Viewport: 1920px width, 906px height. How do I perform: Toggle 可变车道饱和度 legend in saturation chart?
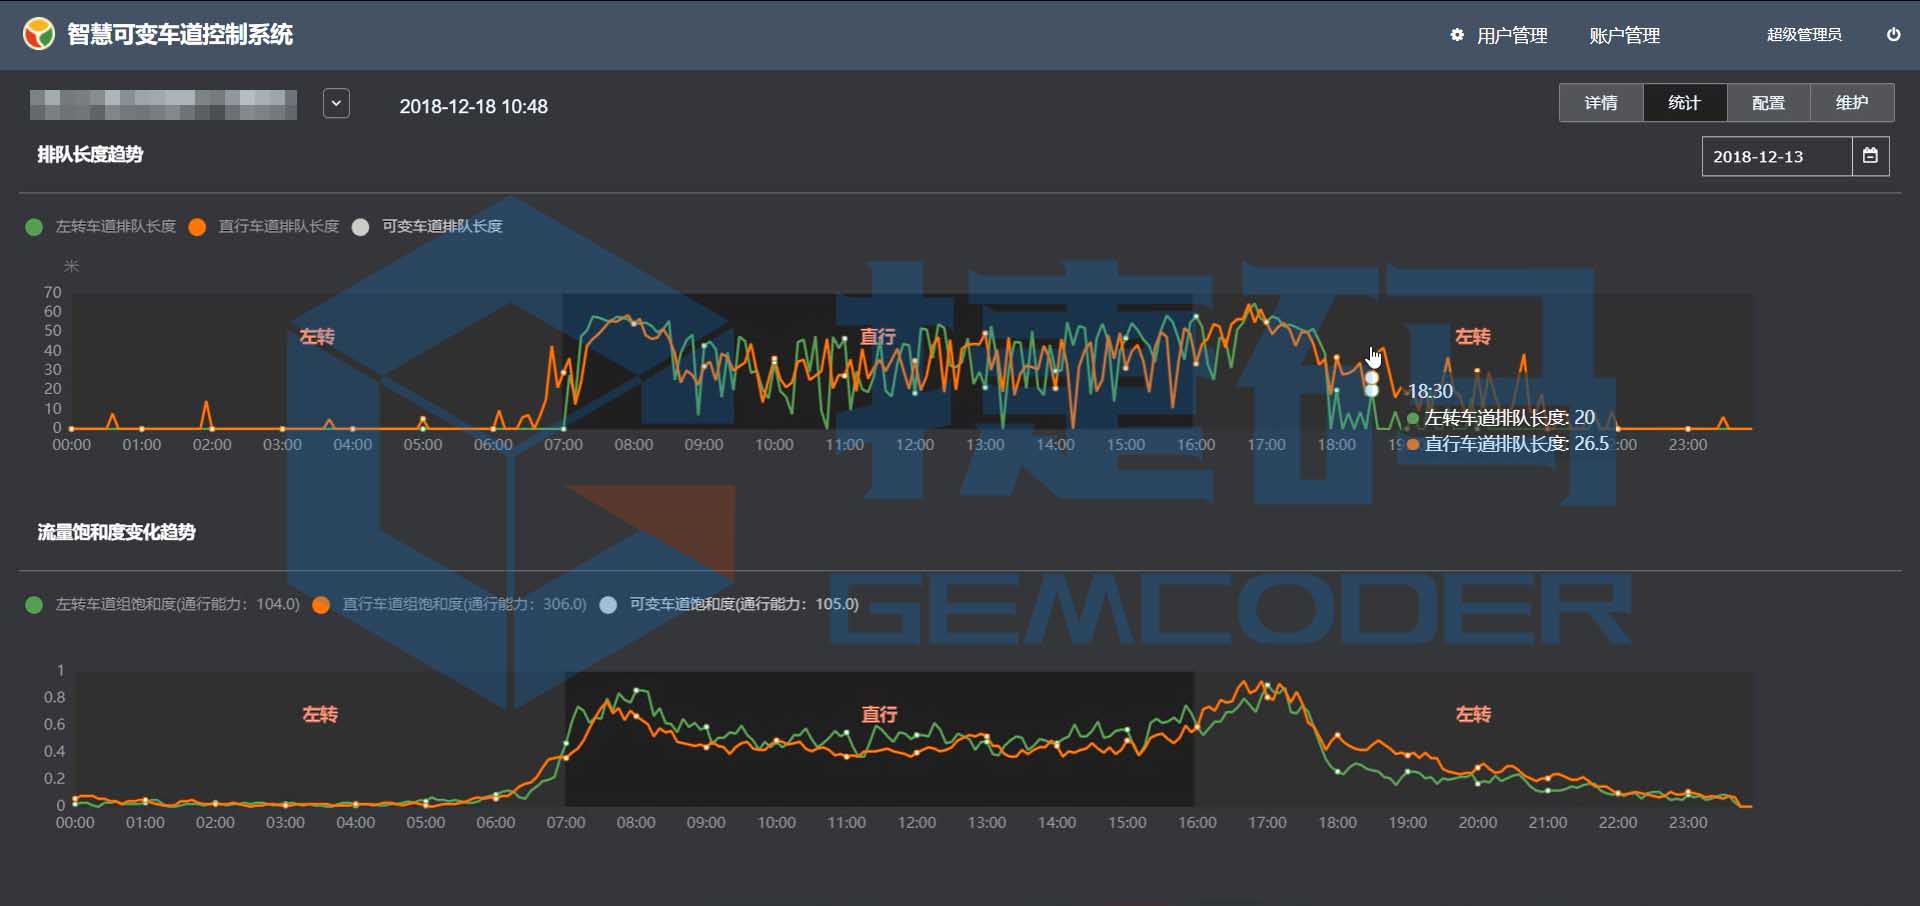tap(730, 604)
